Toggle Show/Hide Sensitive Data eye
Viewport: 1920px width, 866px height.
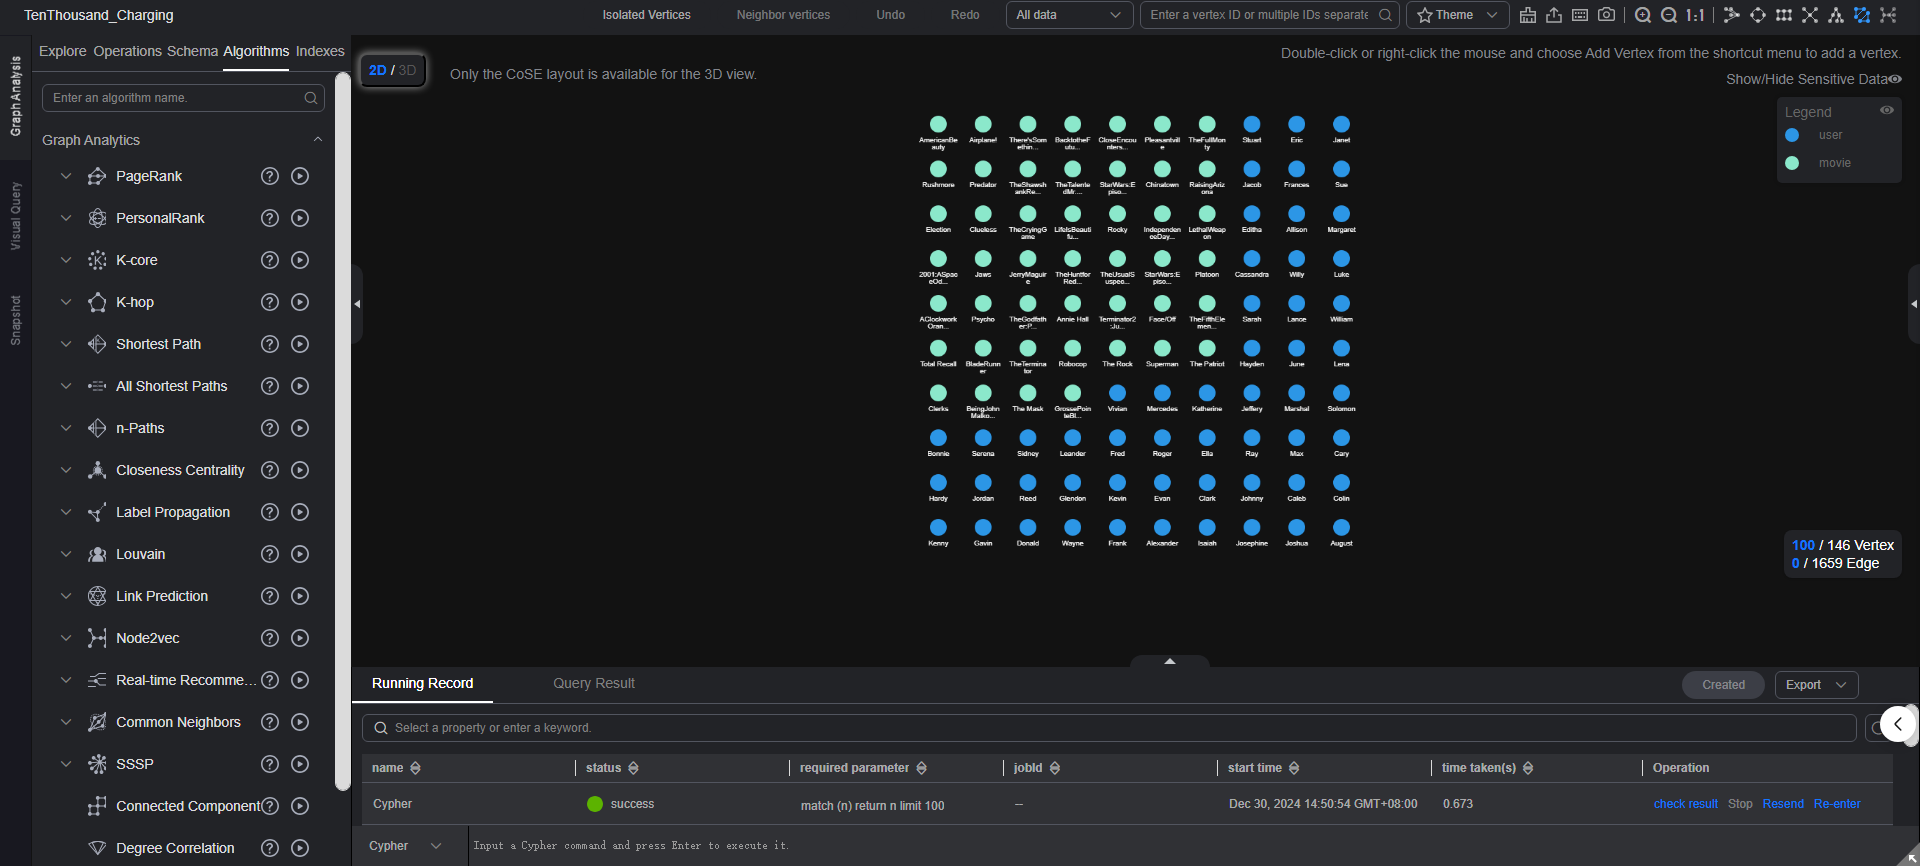(x=1895, y=79)
